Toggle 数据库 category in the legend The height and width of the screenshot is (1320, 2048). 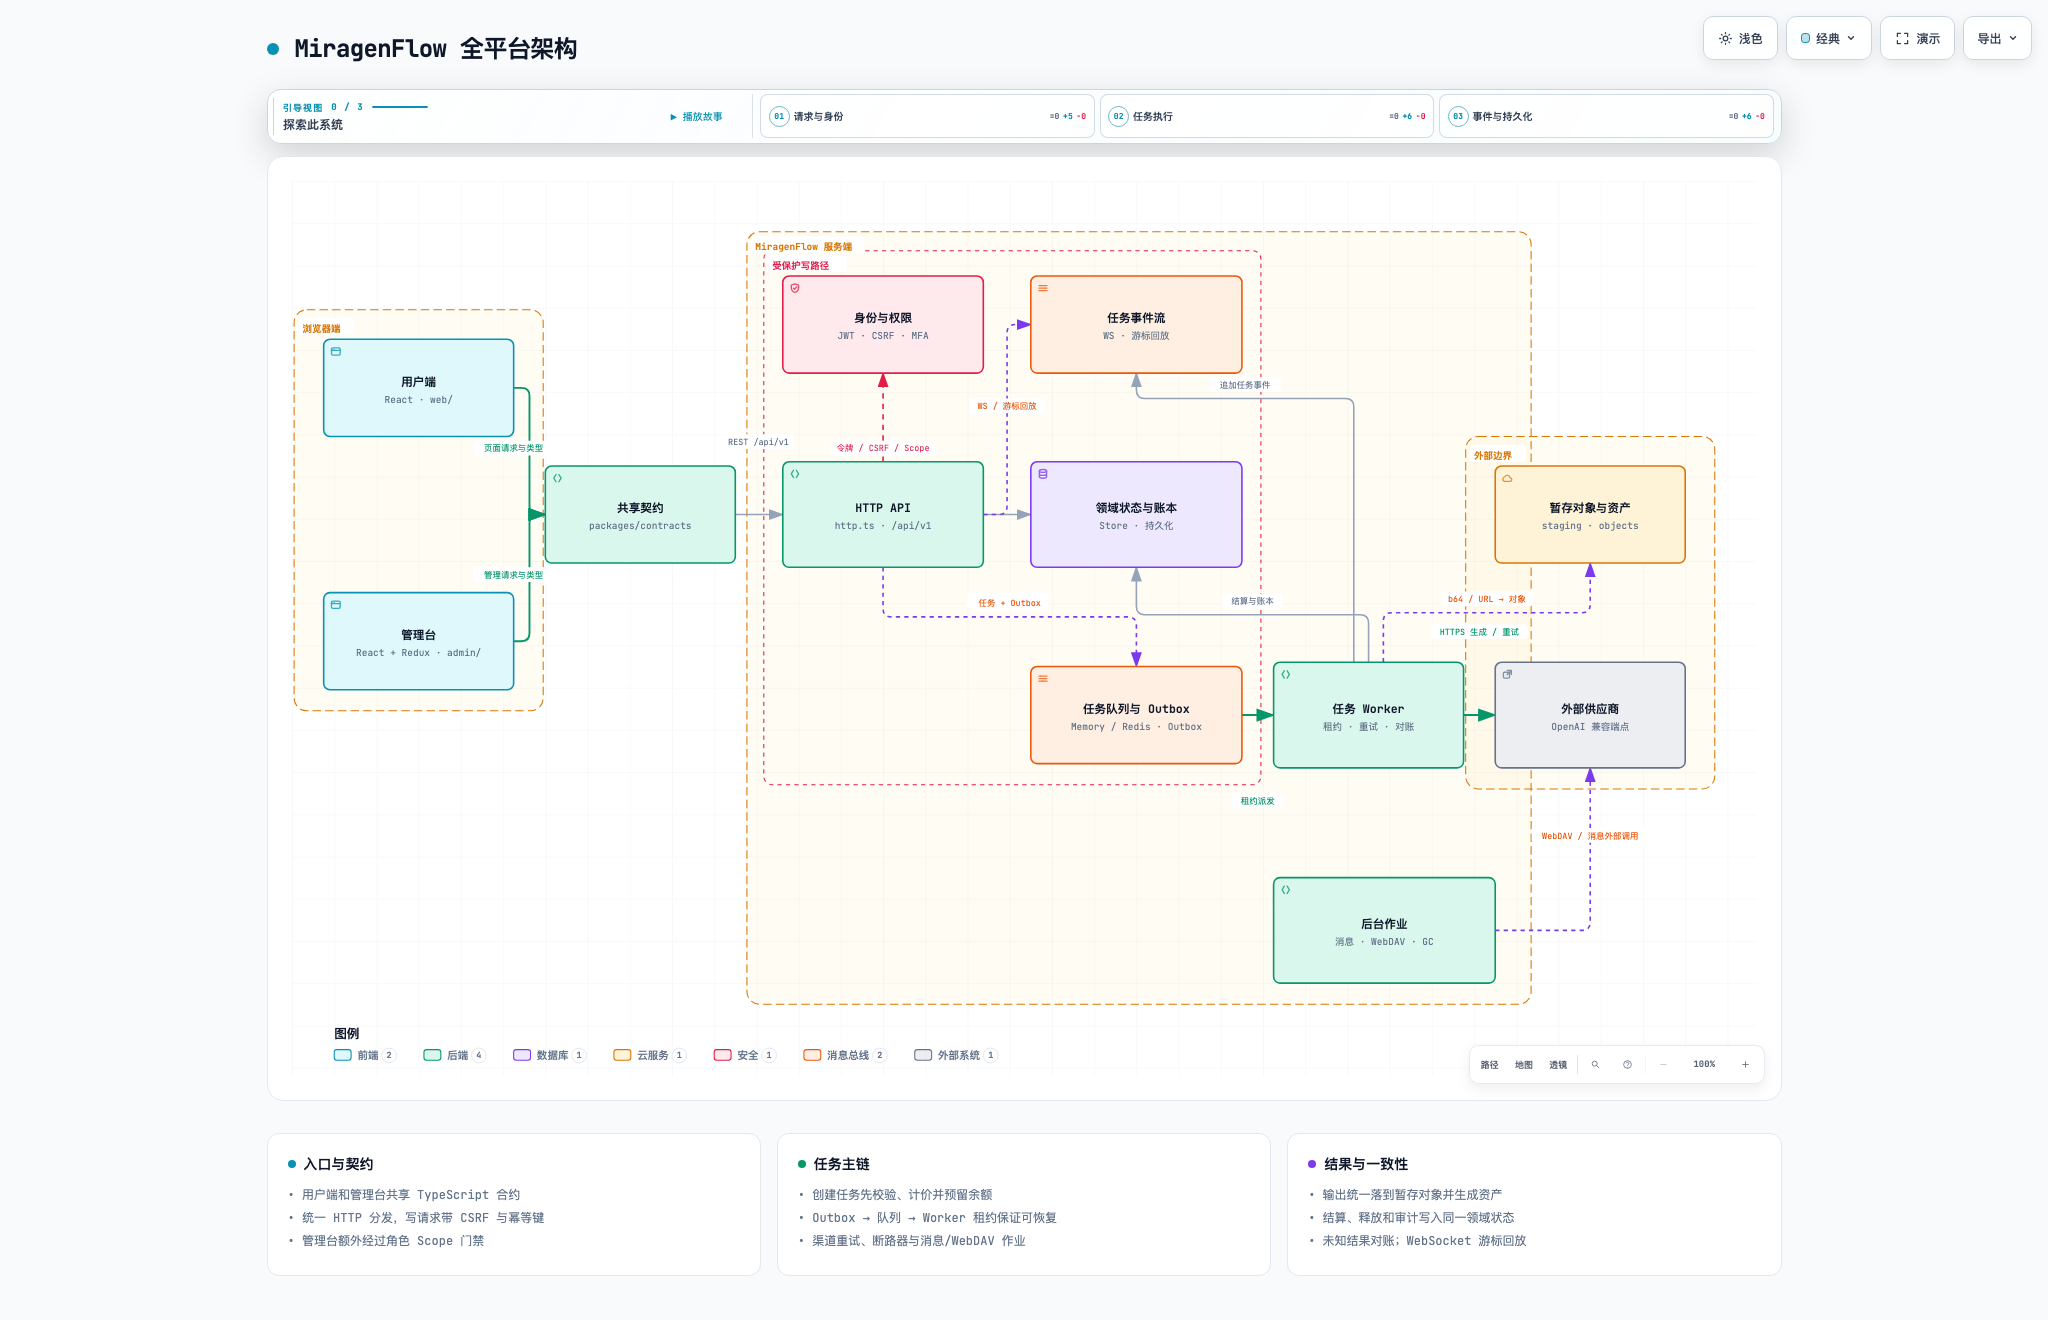click(x=549, y=1055)
